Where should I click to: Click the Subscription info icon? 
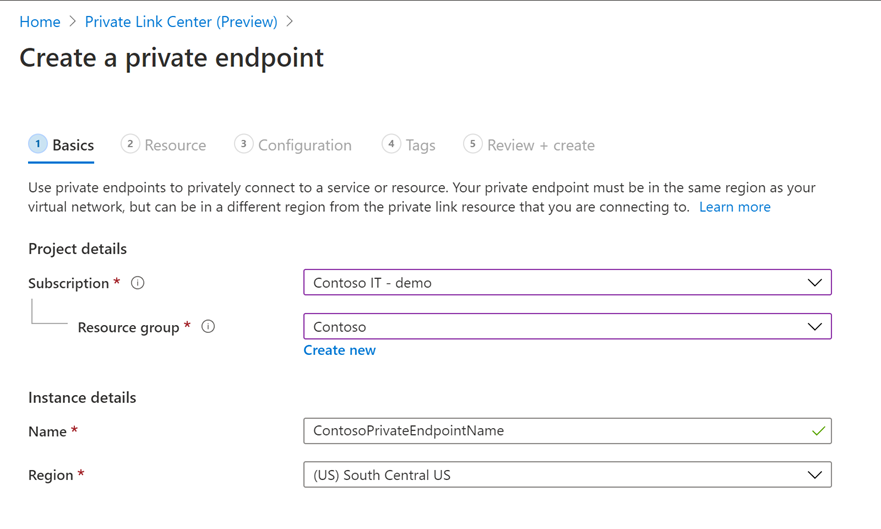(138, 283)
